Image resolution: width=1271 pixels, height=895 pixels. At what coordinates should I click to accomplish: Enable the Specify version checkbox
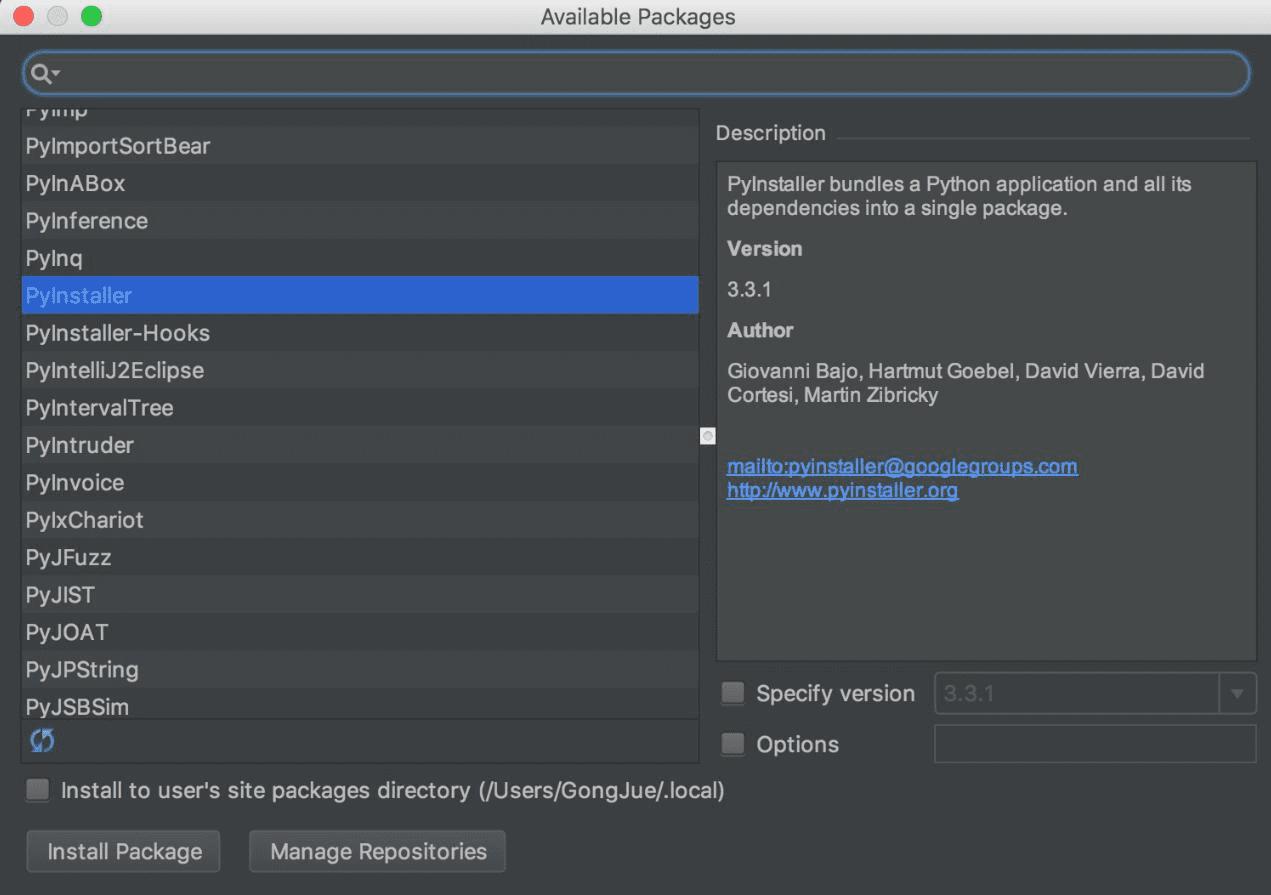point(732,693)
